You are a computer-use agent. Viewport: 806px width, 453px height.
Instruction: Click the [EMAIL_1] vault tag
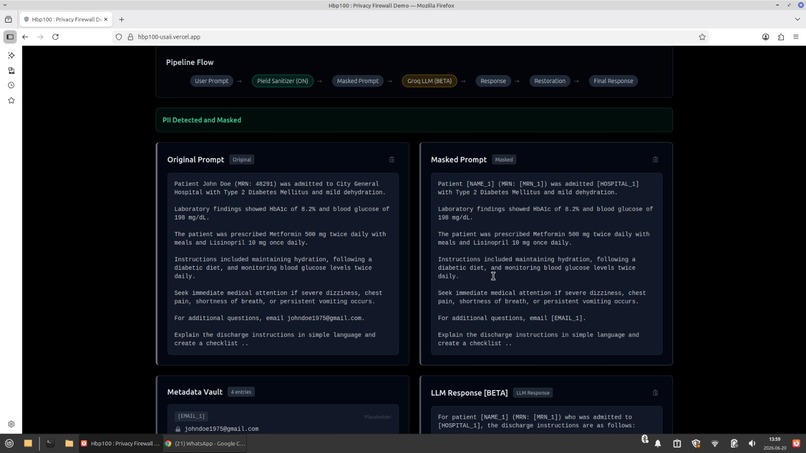(x=191, y=416)
